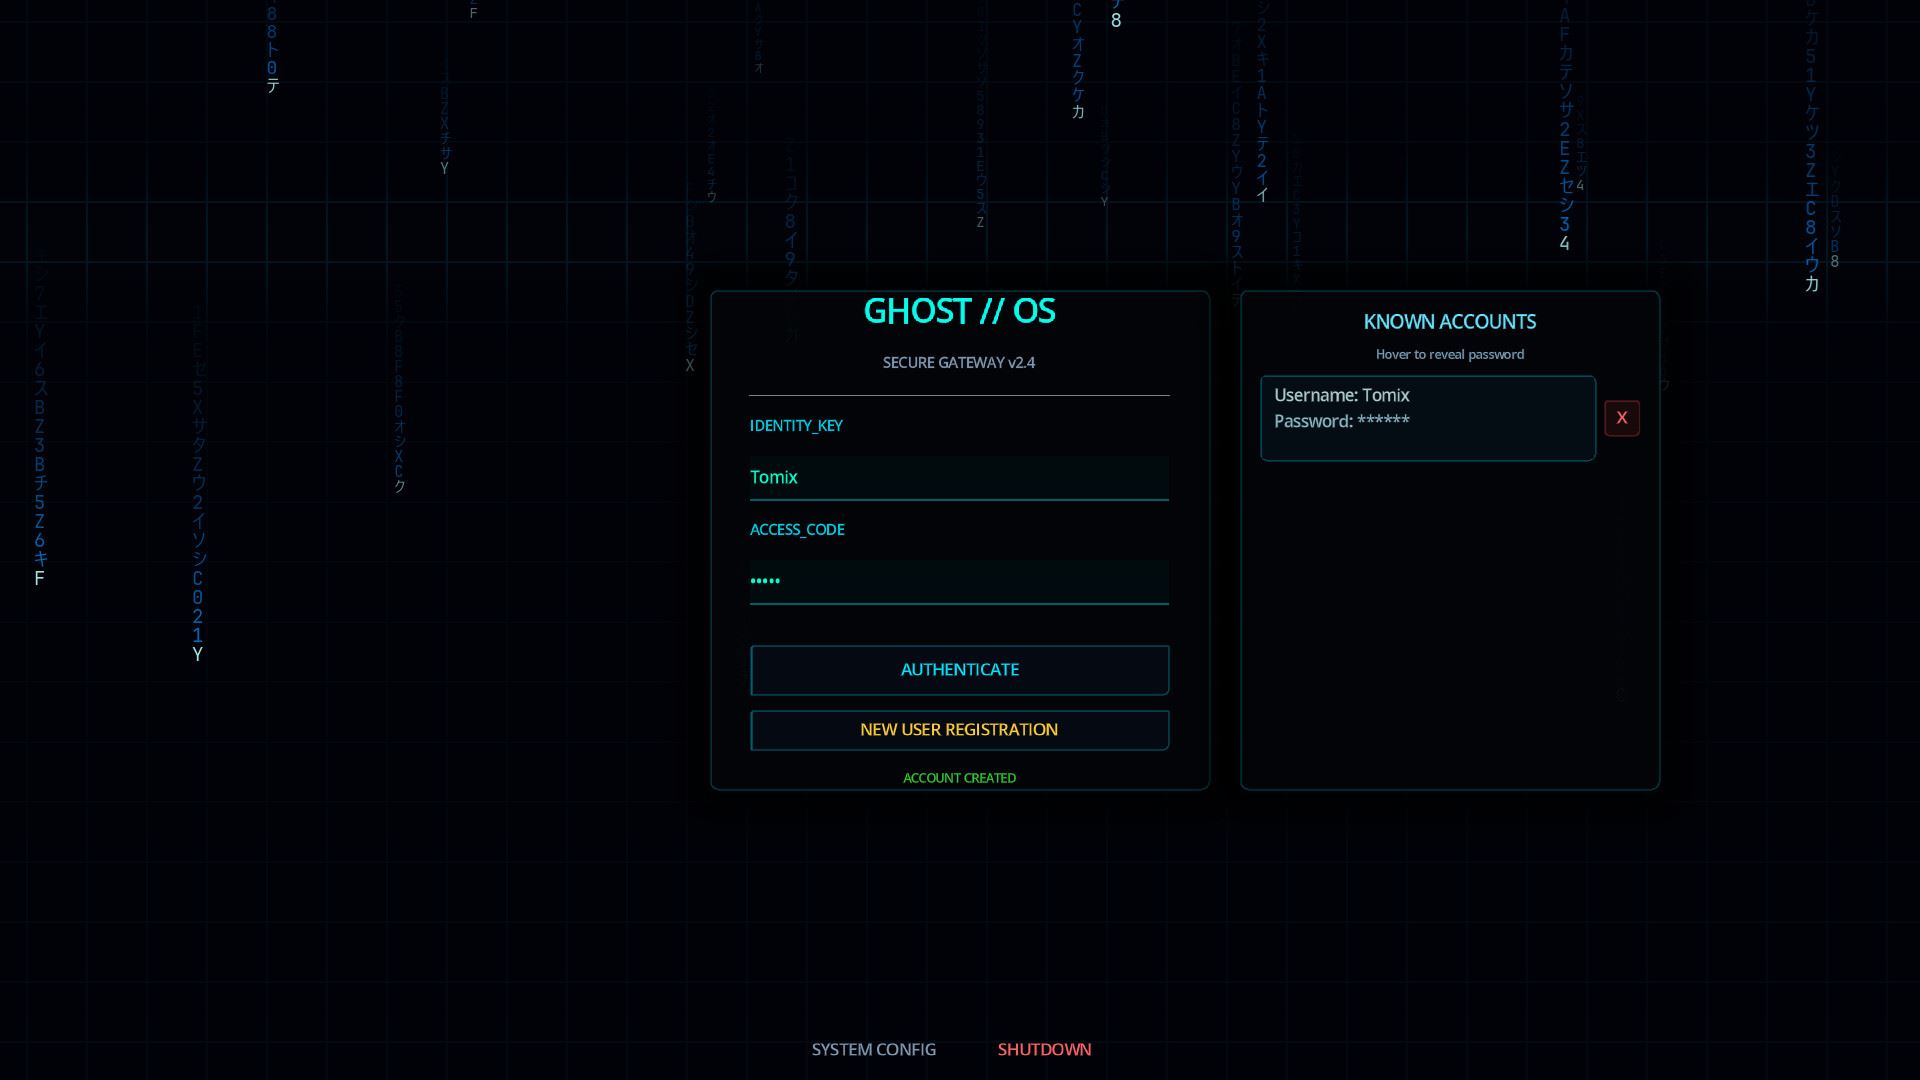Click the masked Password line in account card
1920x1080 pixels.
1341,421
